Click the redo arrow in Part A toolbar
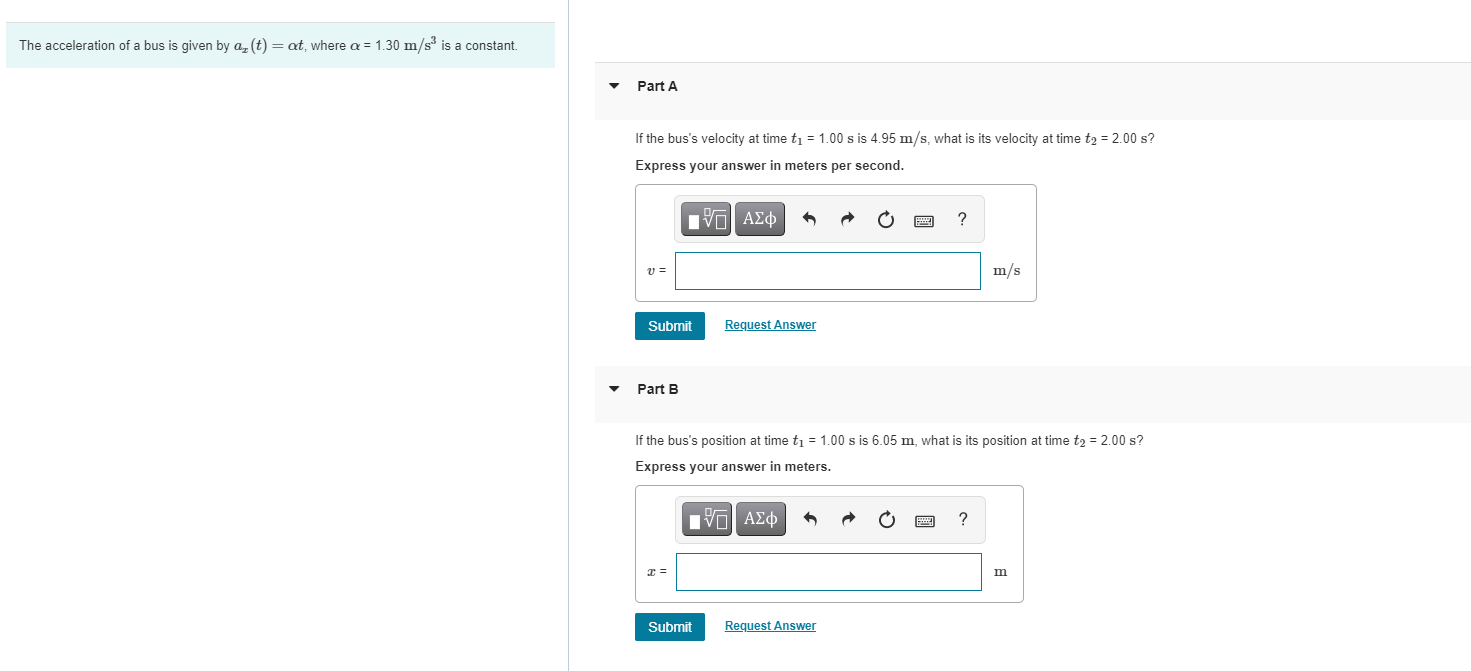 pyautogui.click(x=847, y=218)
